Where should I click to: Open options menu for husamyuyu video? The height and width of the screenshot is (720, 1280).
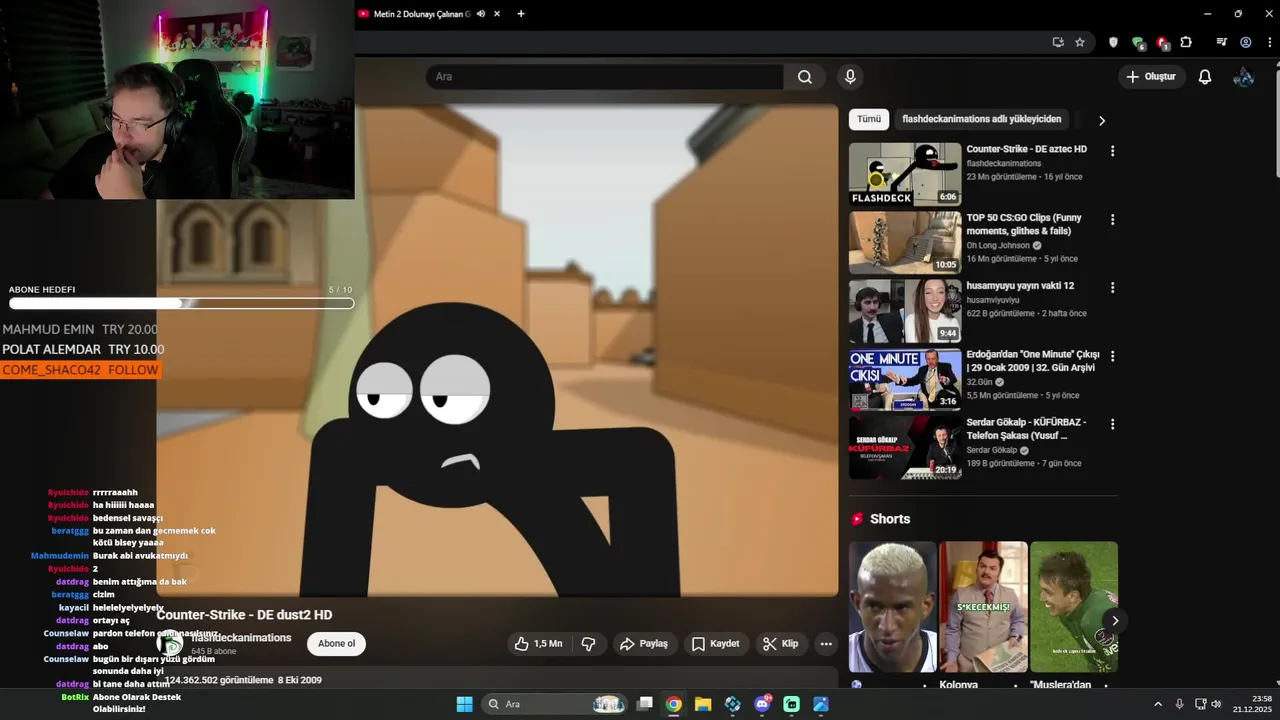coord(1112,288)
